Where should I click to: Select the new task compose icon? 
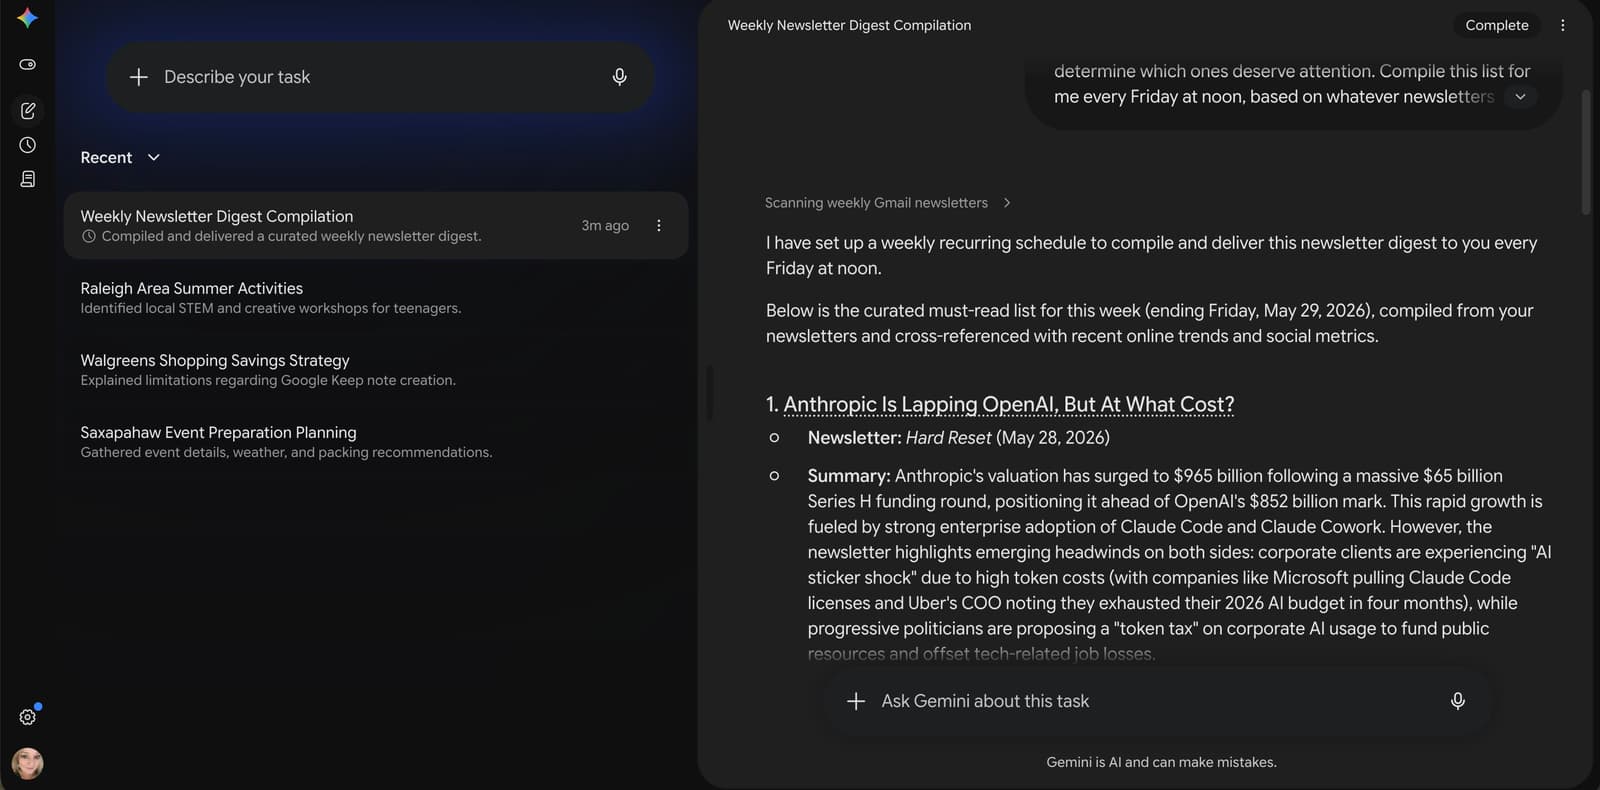pyautogui.click(x=28, y=110)
